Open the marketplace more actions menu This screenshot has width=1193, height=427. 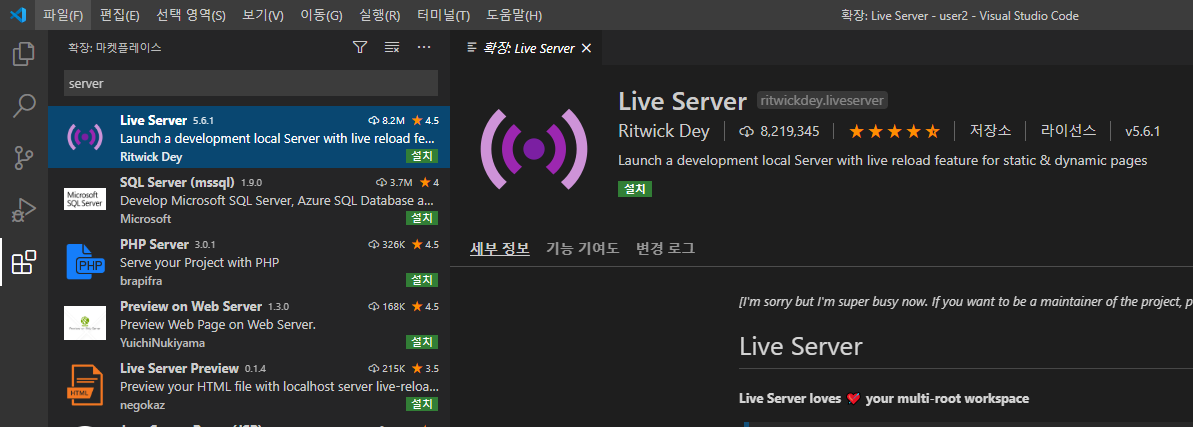point(425,47)
